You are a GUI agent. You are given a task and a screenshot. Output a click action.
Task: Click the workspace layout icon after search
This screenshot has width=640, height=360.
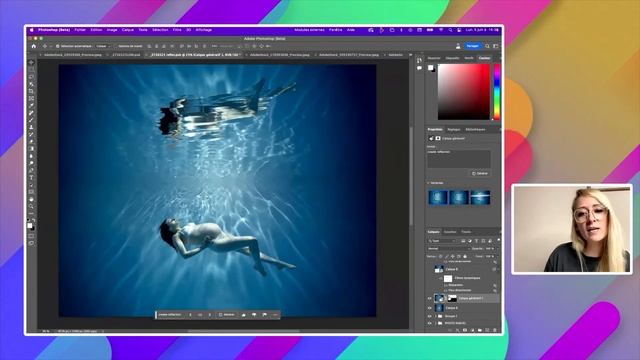pos(496,46)
